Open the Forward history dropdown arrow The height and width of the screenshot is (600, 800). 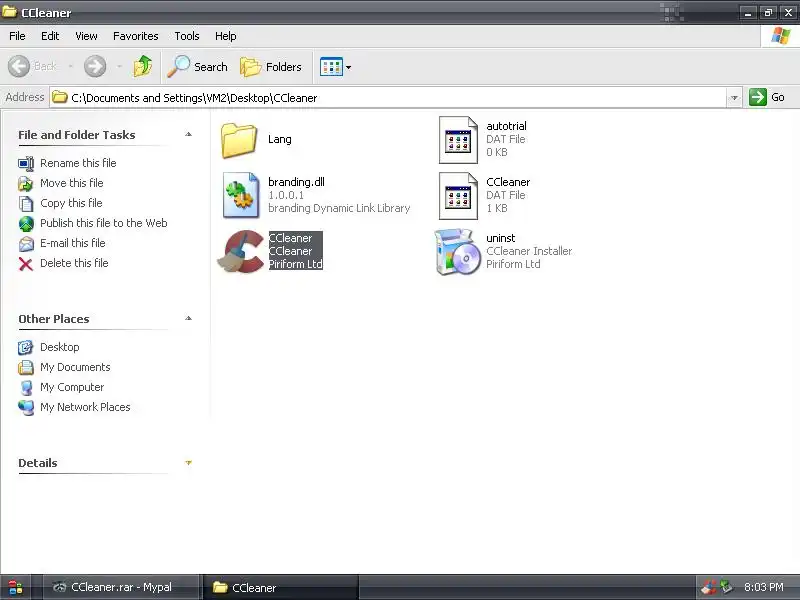click(x=119, y=66)
